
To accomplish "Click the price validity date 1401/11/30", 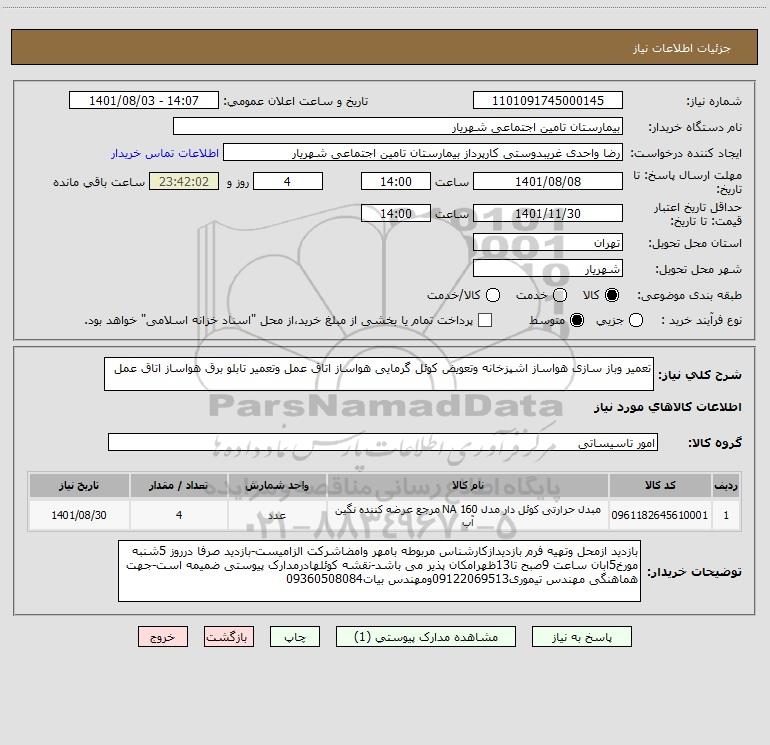I will [x=548, y=213].
